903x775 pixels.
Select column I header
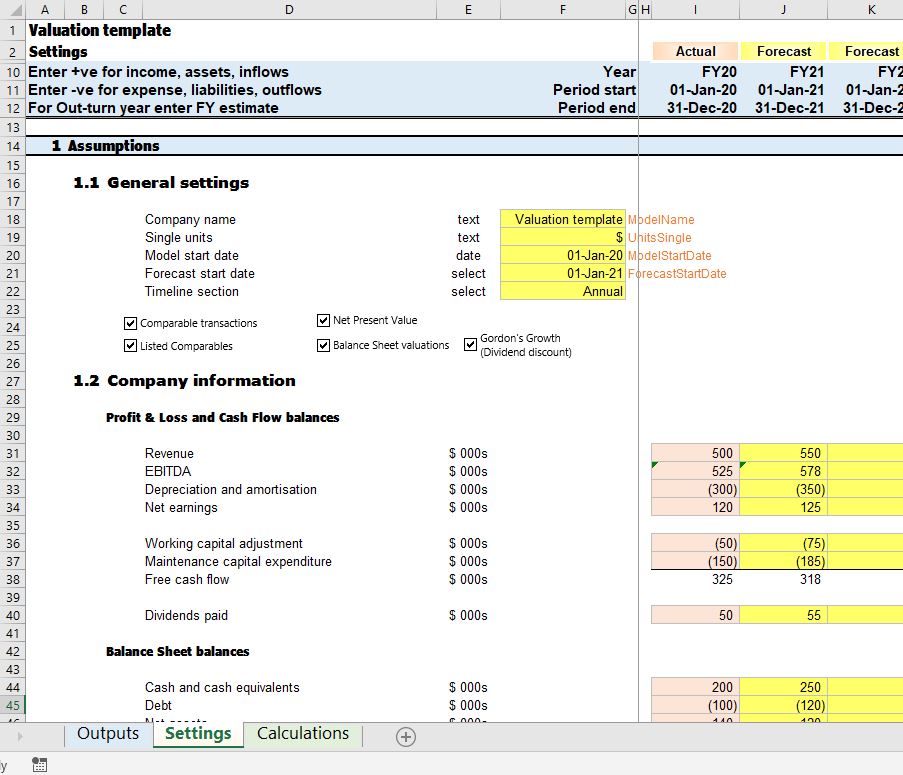[x=695, y=9]
